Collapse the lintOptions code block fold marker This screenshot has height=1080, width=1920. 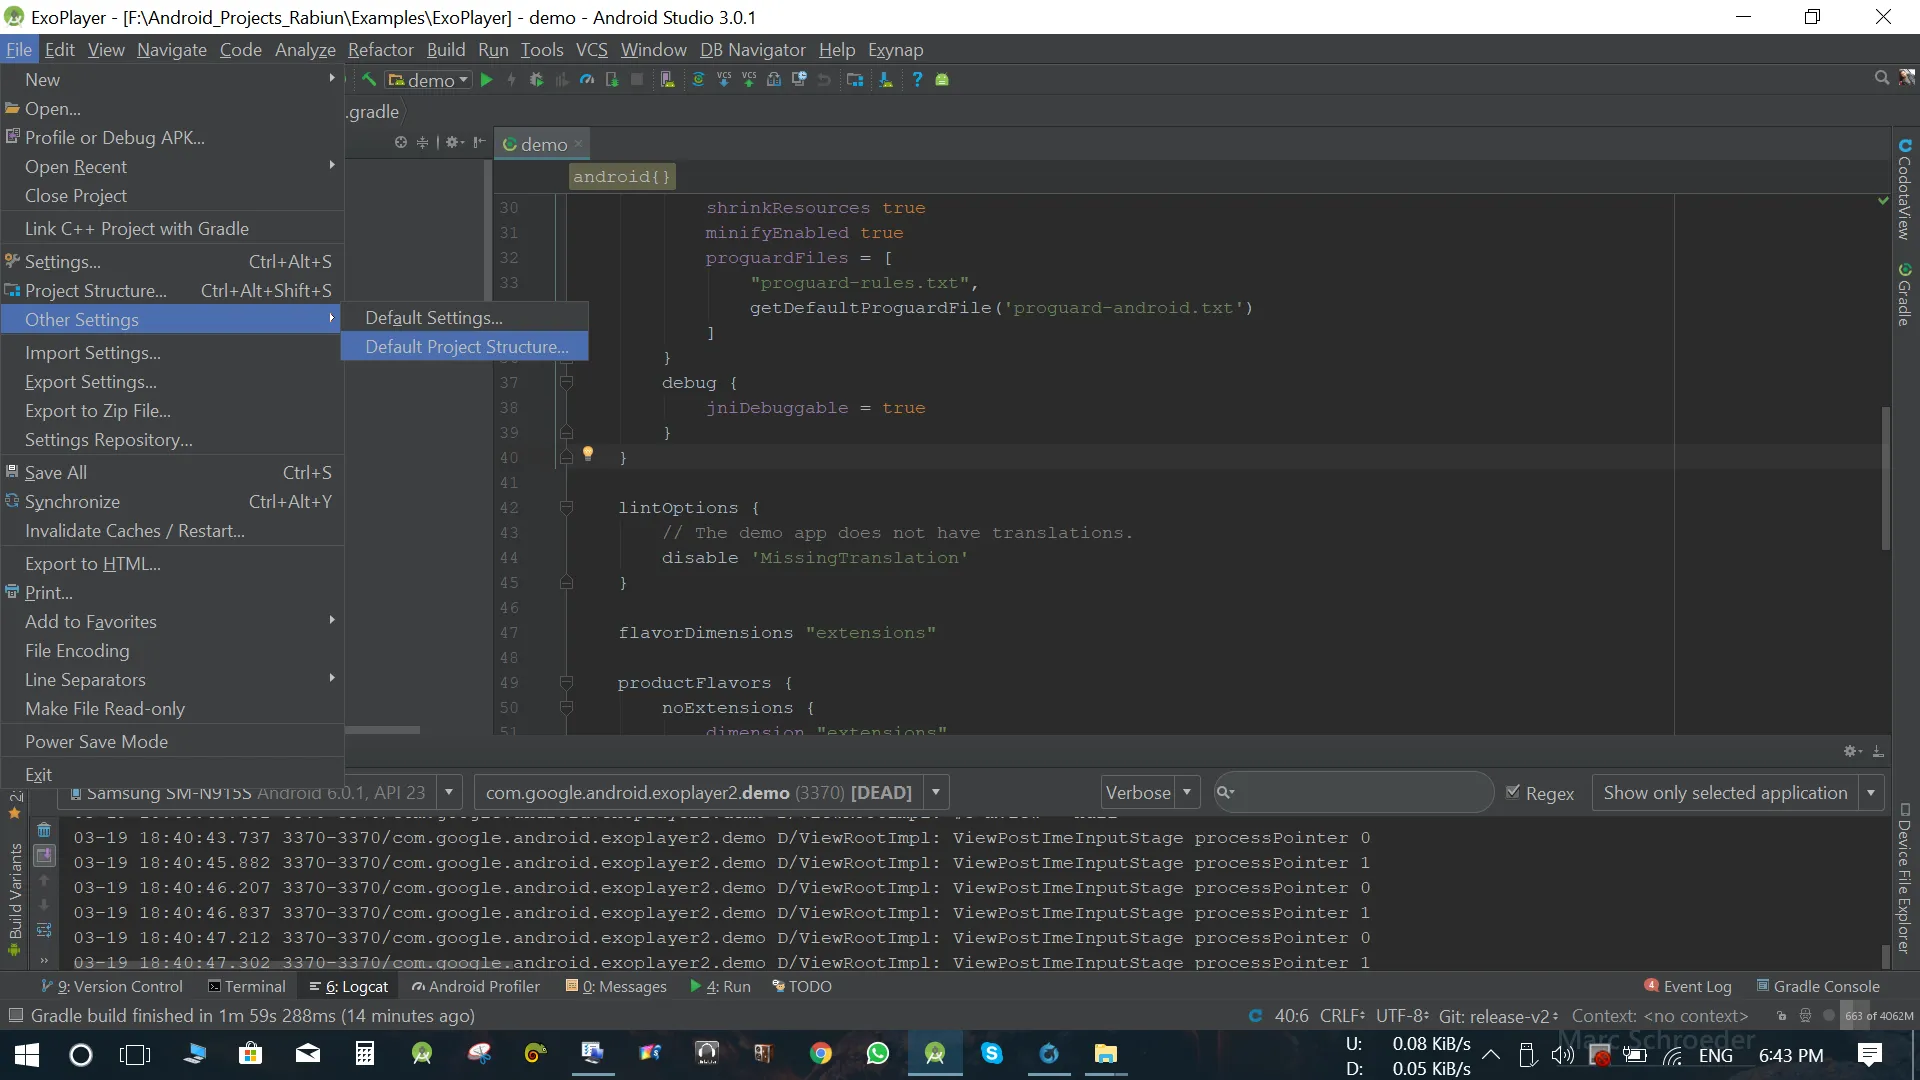point(566,508)
